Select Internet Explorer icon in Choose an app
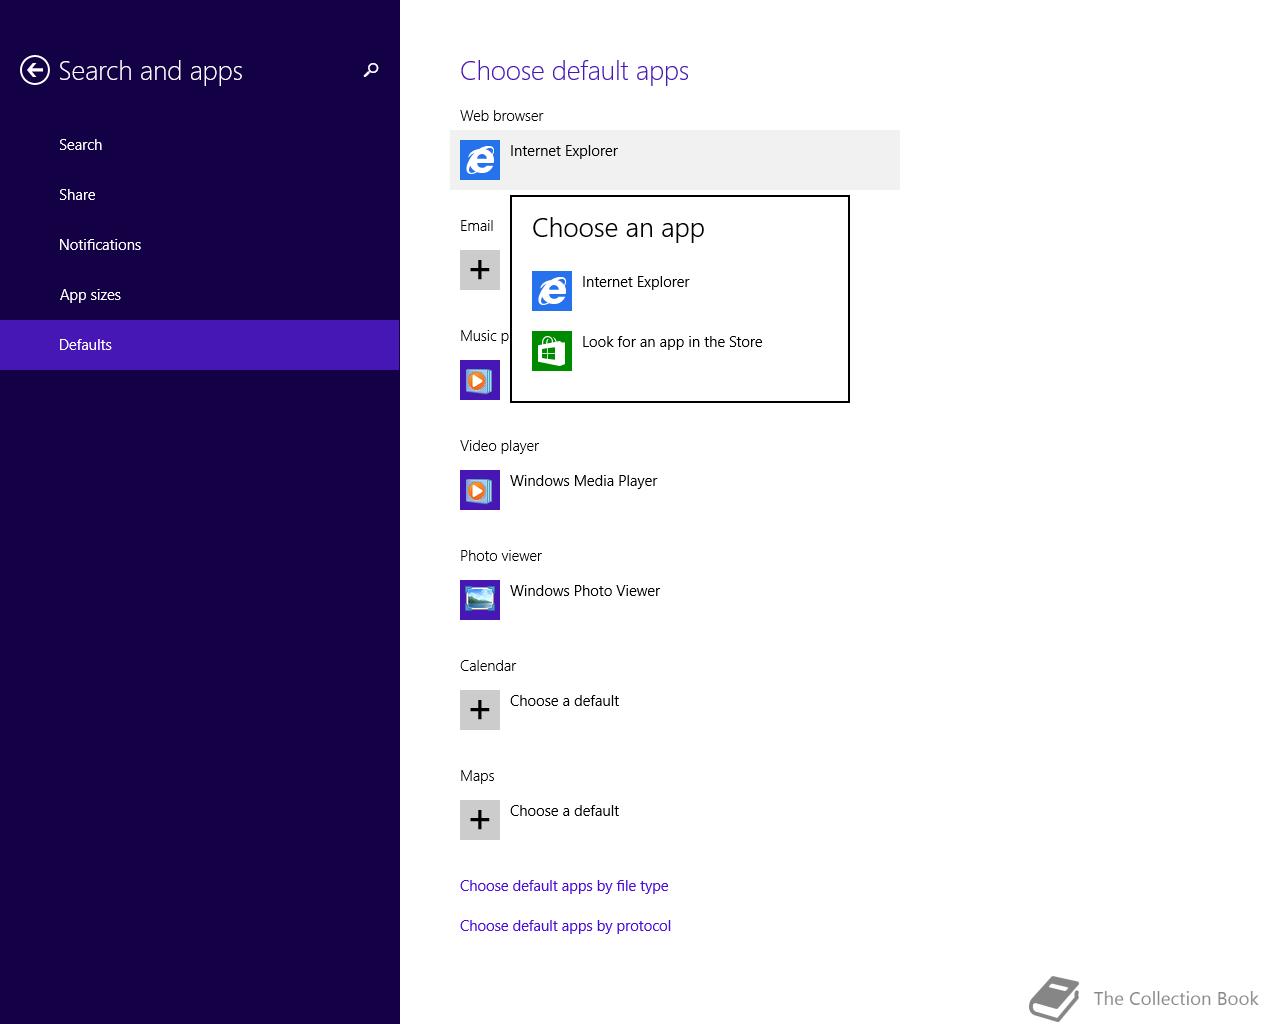1280x1024 pixels. [x=552, y=291]
